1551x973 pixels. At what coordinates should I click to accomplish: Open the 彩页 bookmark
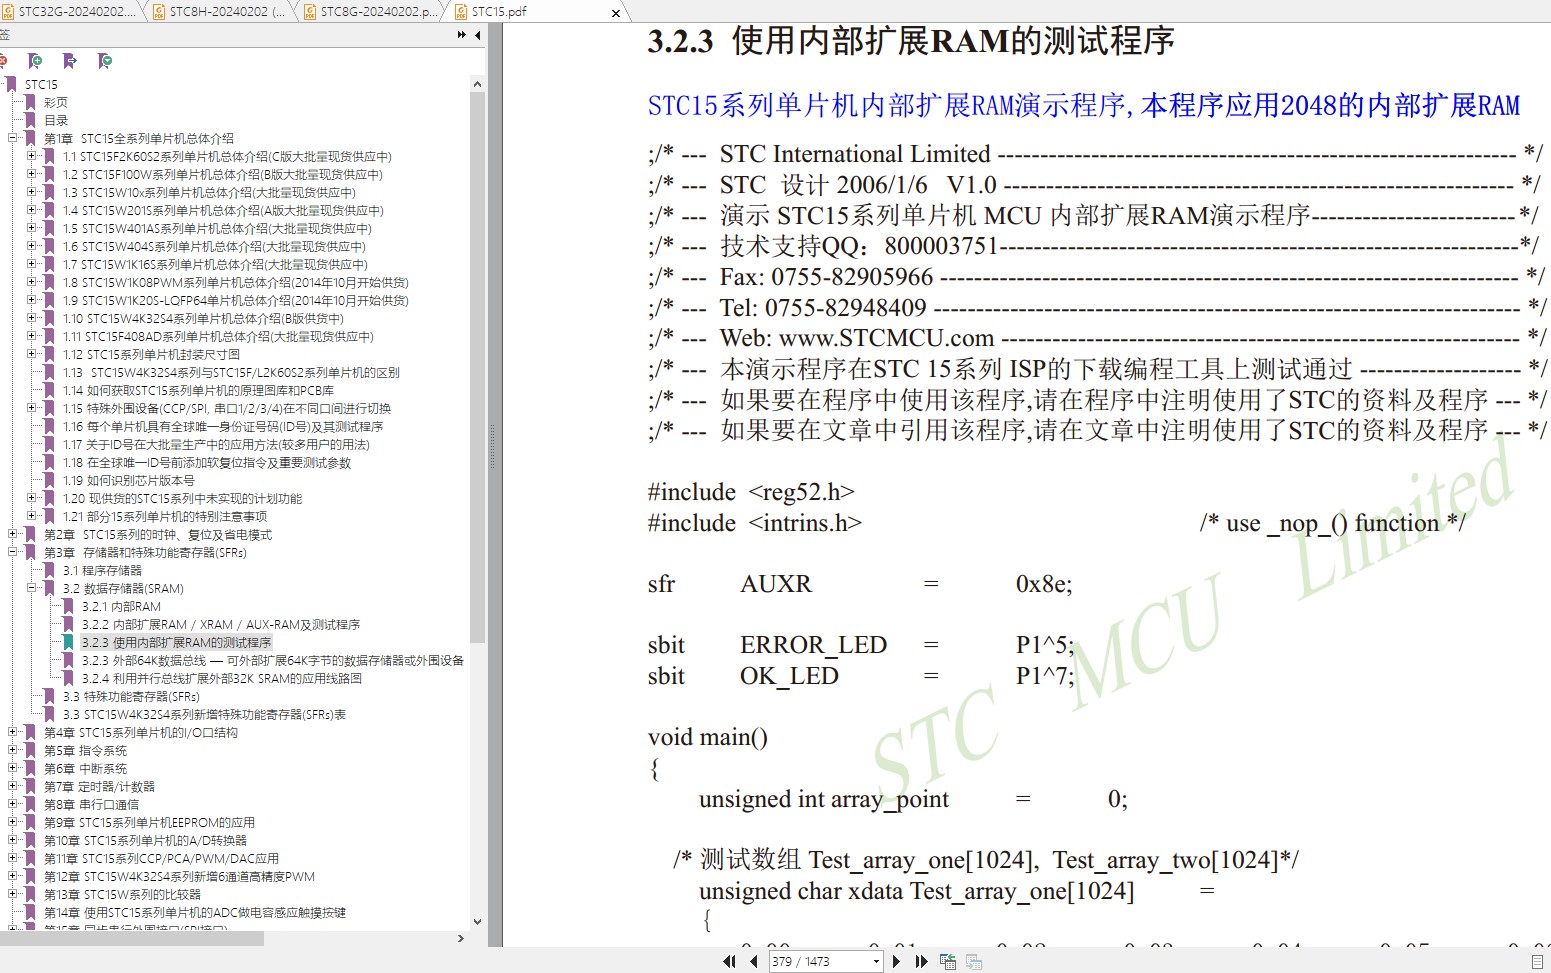tap(56, 102)
